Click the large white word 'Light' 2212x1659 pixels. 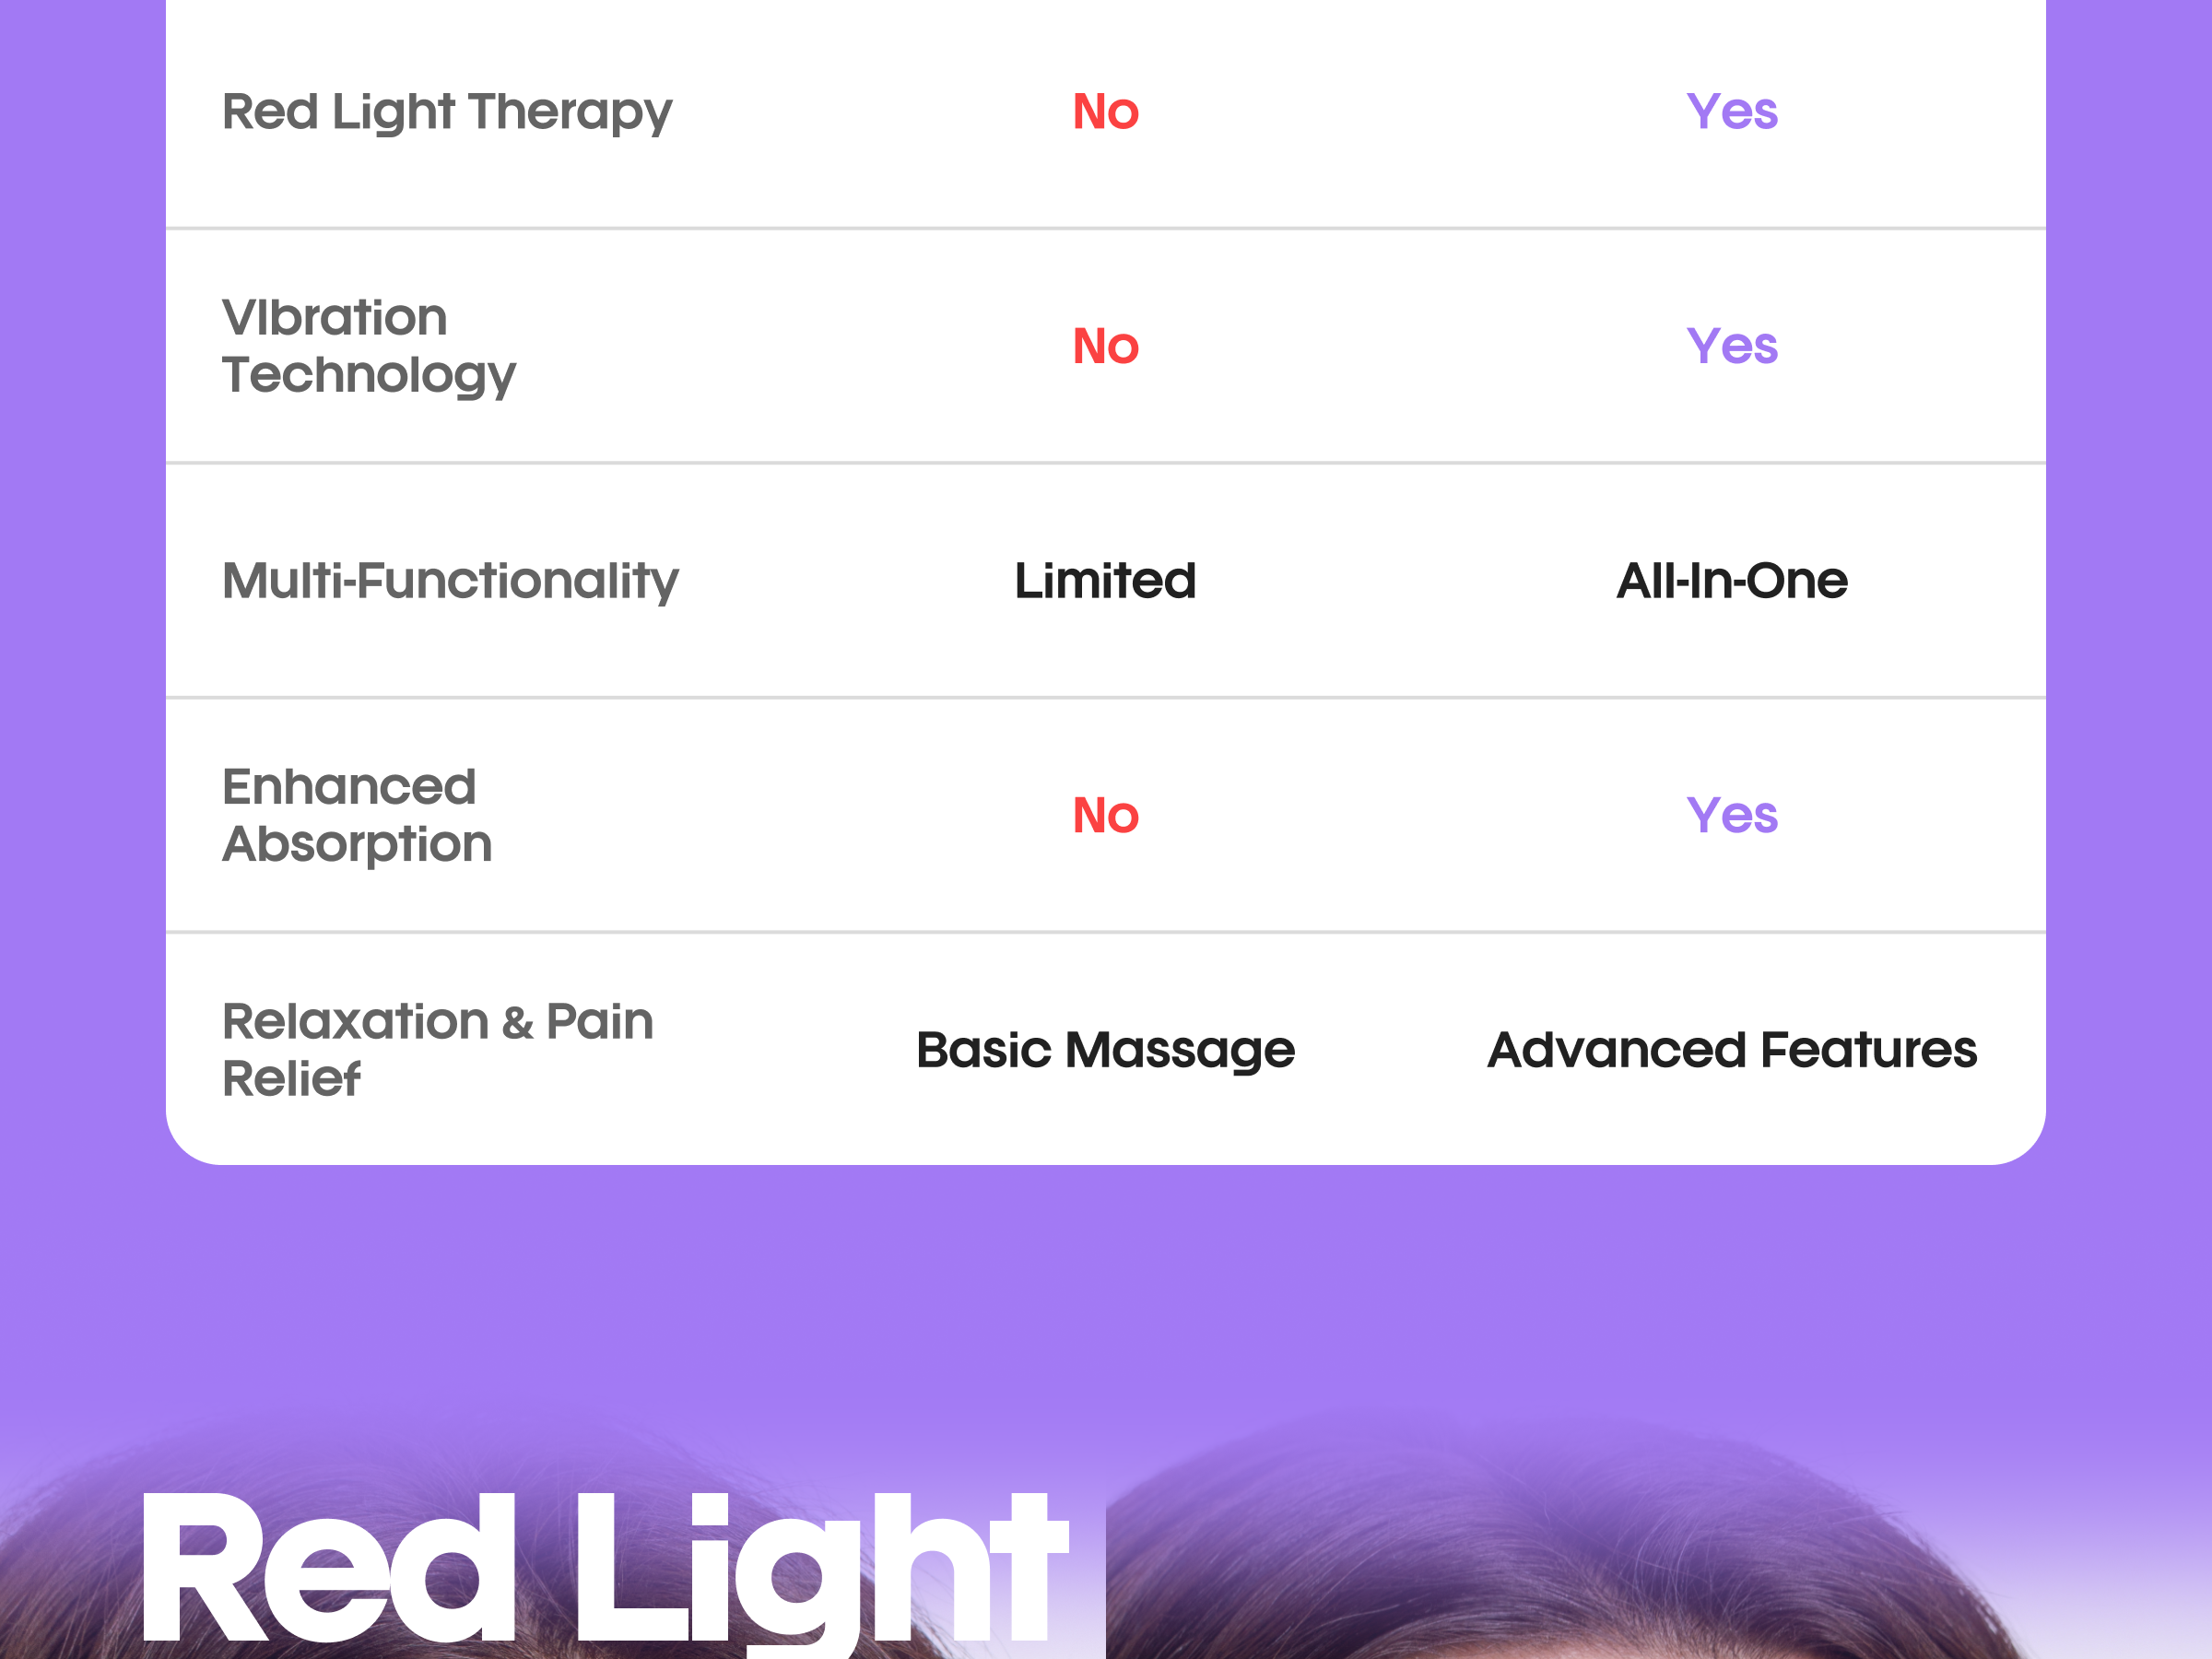pyautogui.click(x=820, y=1570)
